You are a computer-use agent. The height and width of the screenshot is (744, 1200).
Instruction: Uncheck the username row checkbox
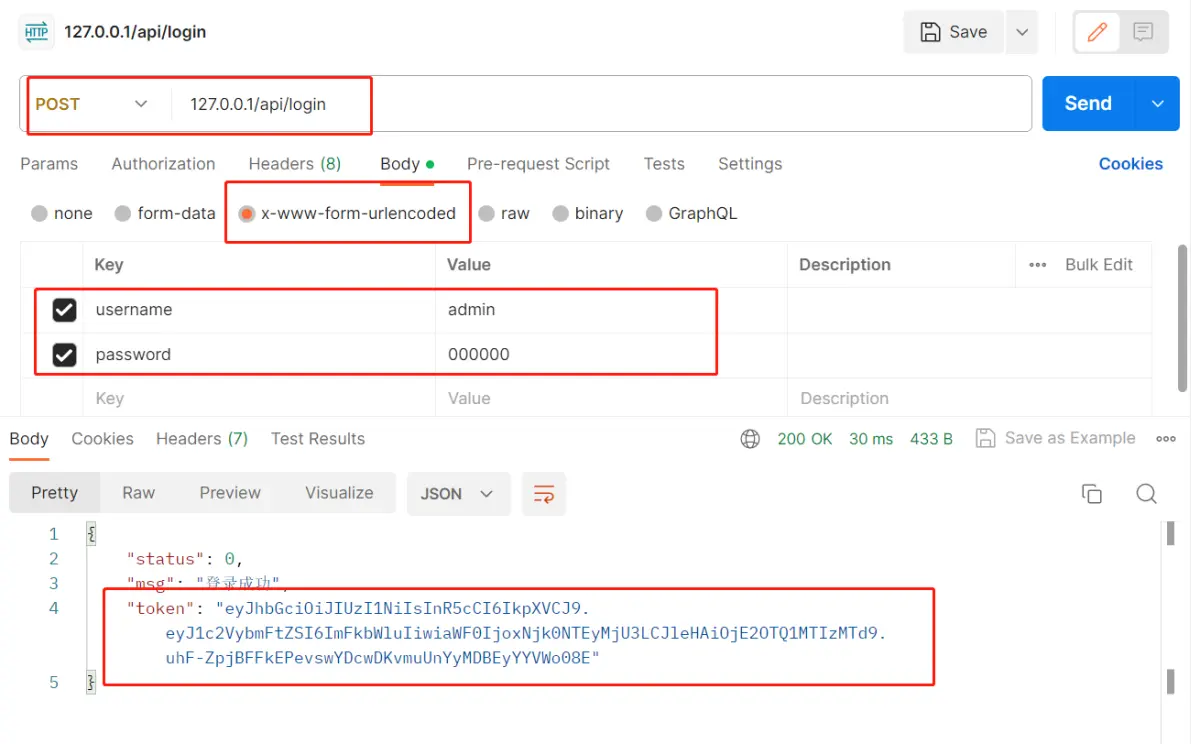point(64,310)
